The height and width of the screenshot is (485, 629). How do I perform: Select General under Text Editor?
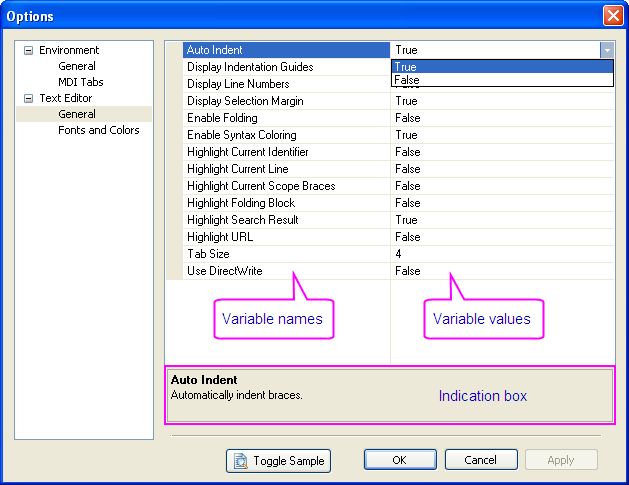click(x=77, y=114)
